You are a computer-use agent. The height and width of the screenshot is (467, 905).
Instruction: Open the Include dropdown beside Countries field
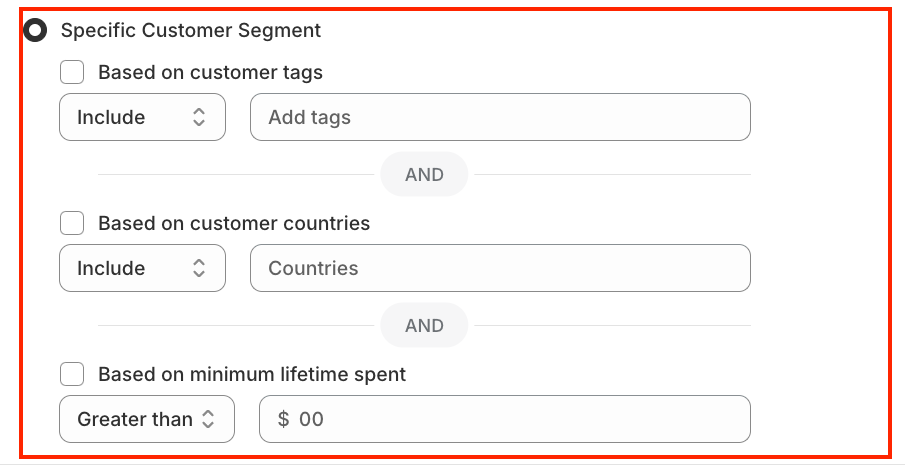tap(142, 268)
